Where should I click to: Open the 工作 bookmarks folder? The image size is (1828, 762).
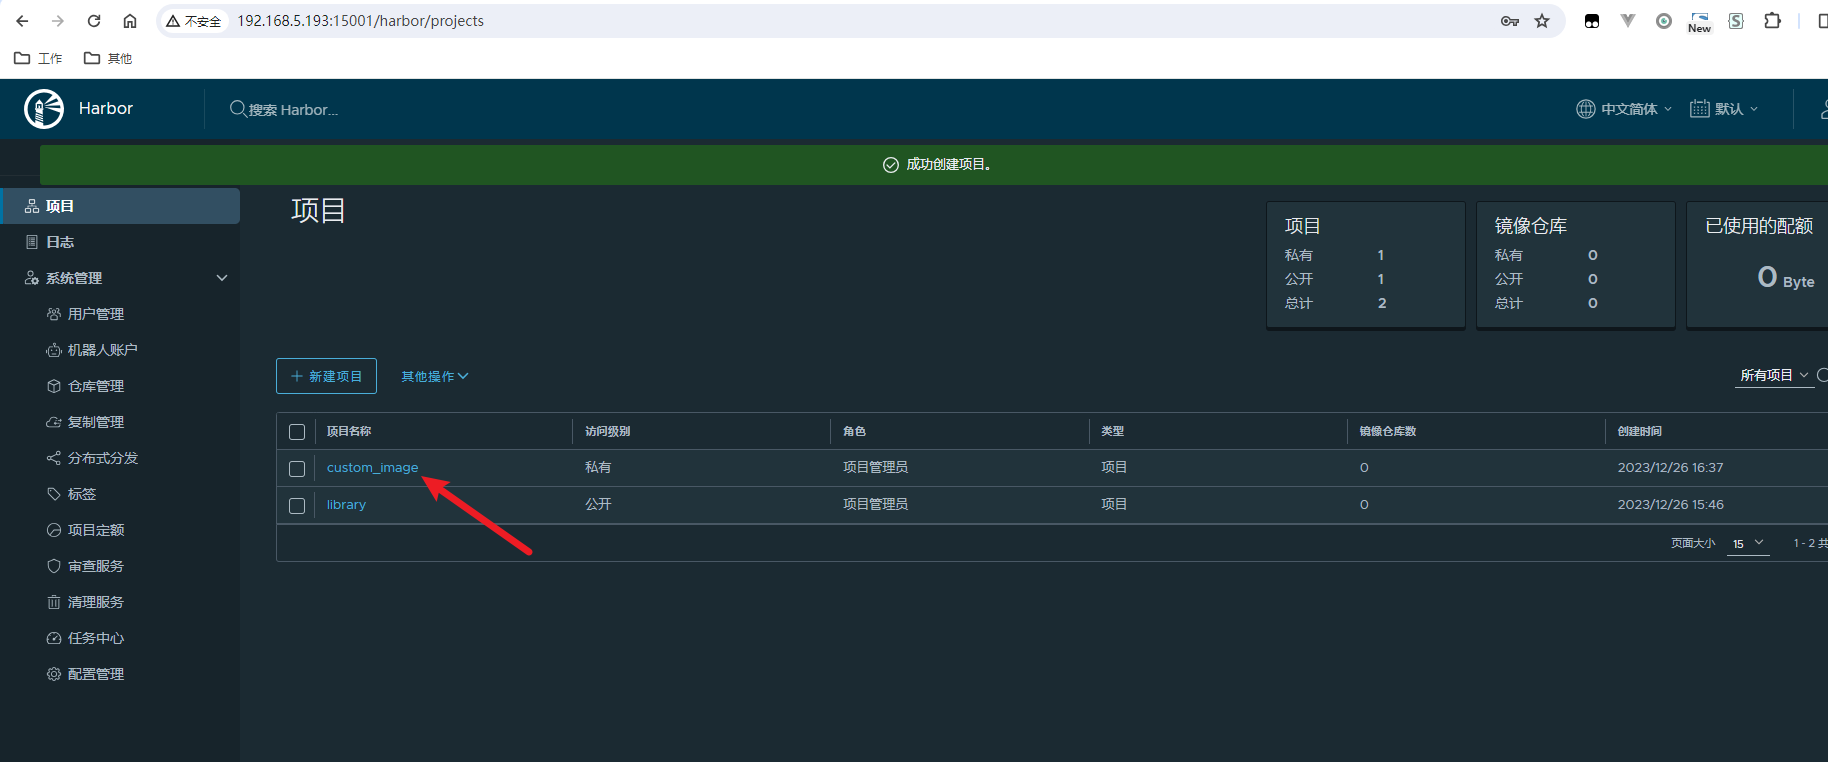[x=38, y=58]
